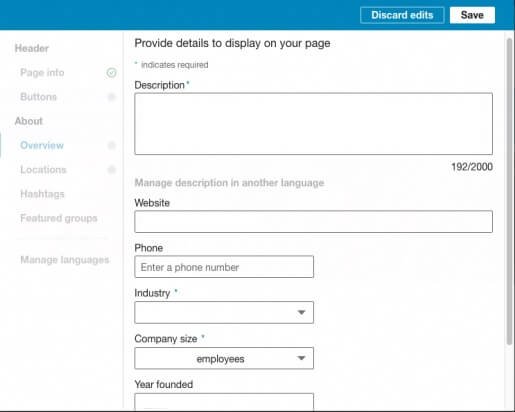
Task: Click the Company size dropdown arrow
Action: click(x=301, y=358)
